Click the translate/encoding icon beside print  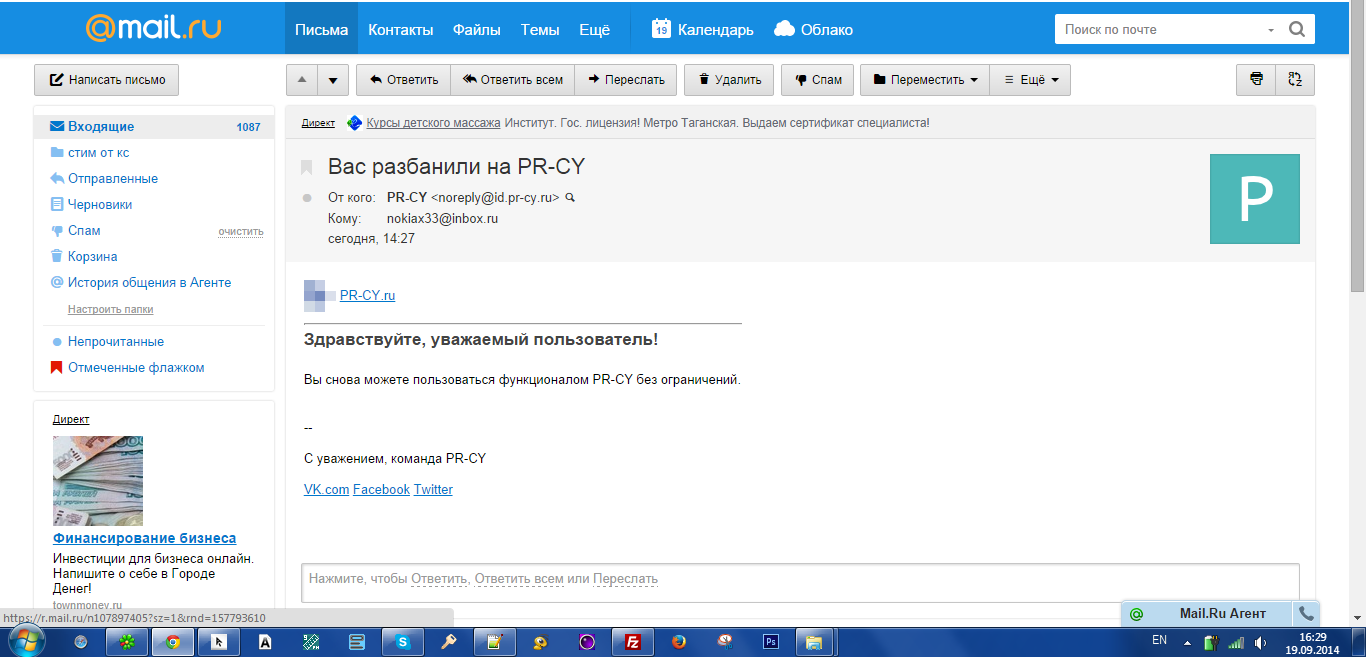pyautogui.click(x=1295, y=80)
